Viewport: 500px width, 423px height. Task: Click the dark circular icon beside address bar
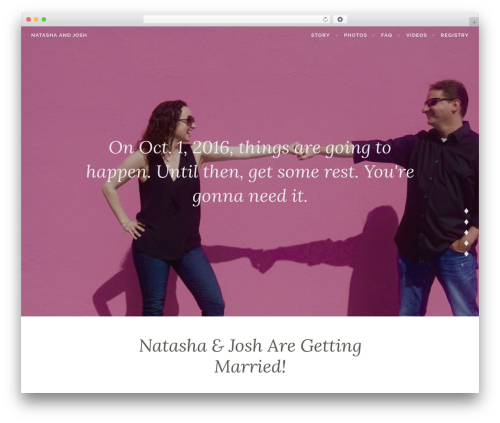click(340, 20)
